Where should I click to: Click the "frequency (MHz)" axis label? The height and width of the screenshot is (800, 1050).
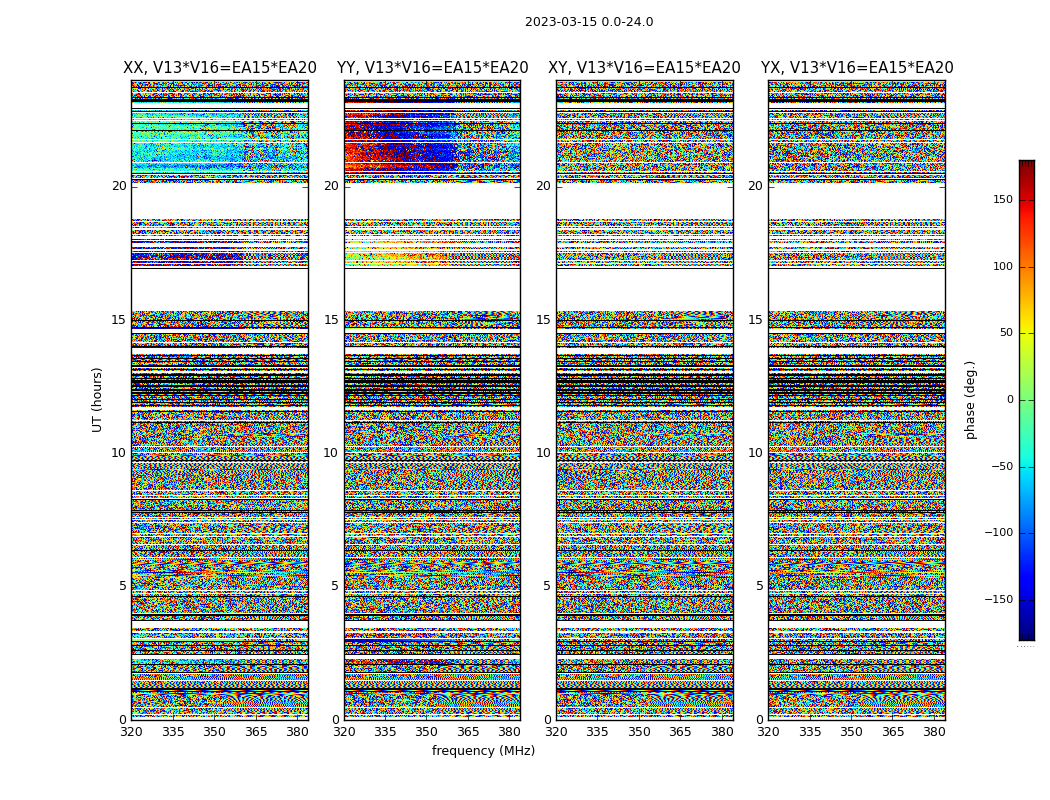tap(483, 750)
